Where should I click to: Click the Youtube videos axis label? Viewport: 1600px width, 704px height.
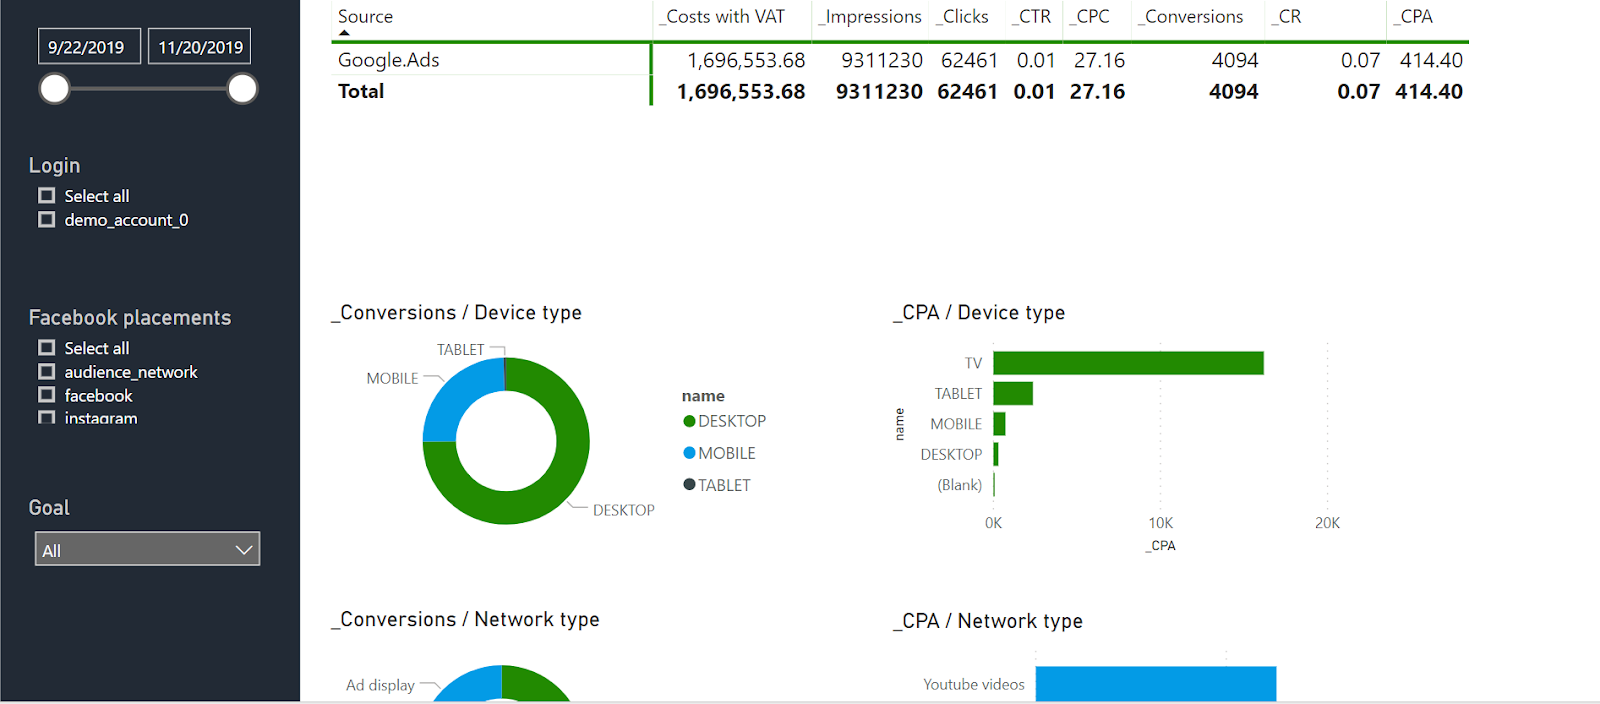pyautogui.click(x=974, y=685)
